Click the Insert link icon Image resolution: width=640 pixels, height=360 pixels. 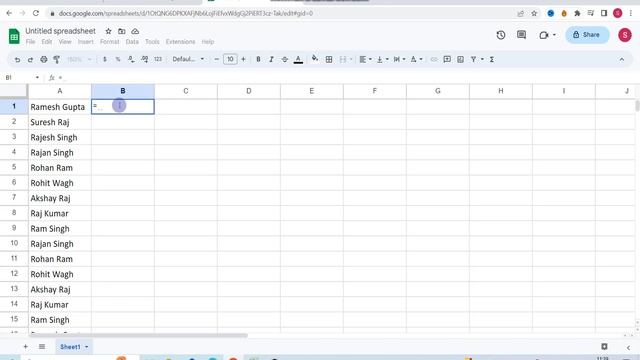434,60
